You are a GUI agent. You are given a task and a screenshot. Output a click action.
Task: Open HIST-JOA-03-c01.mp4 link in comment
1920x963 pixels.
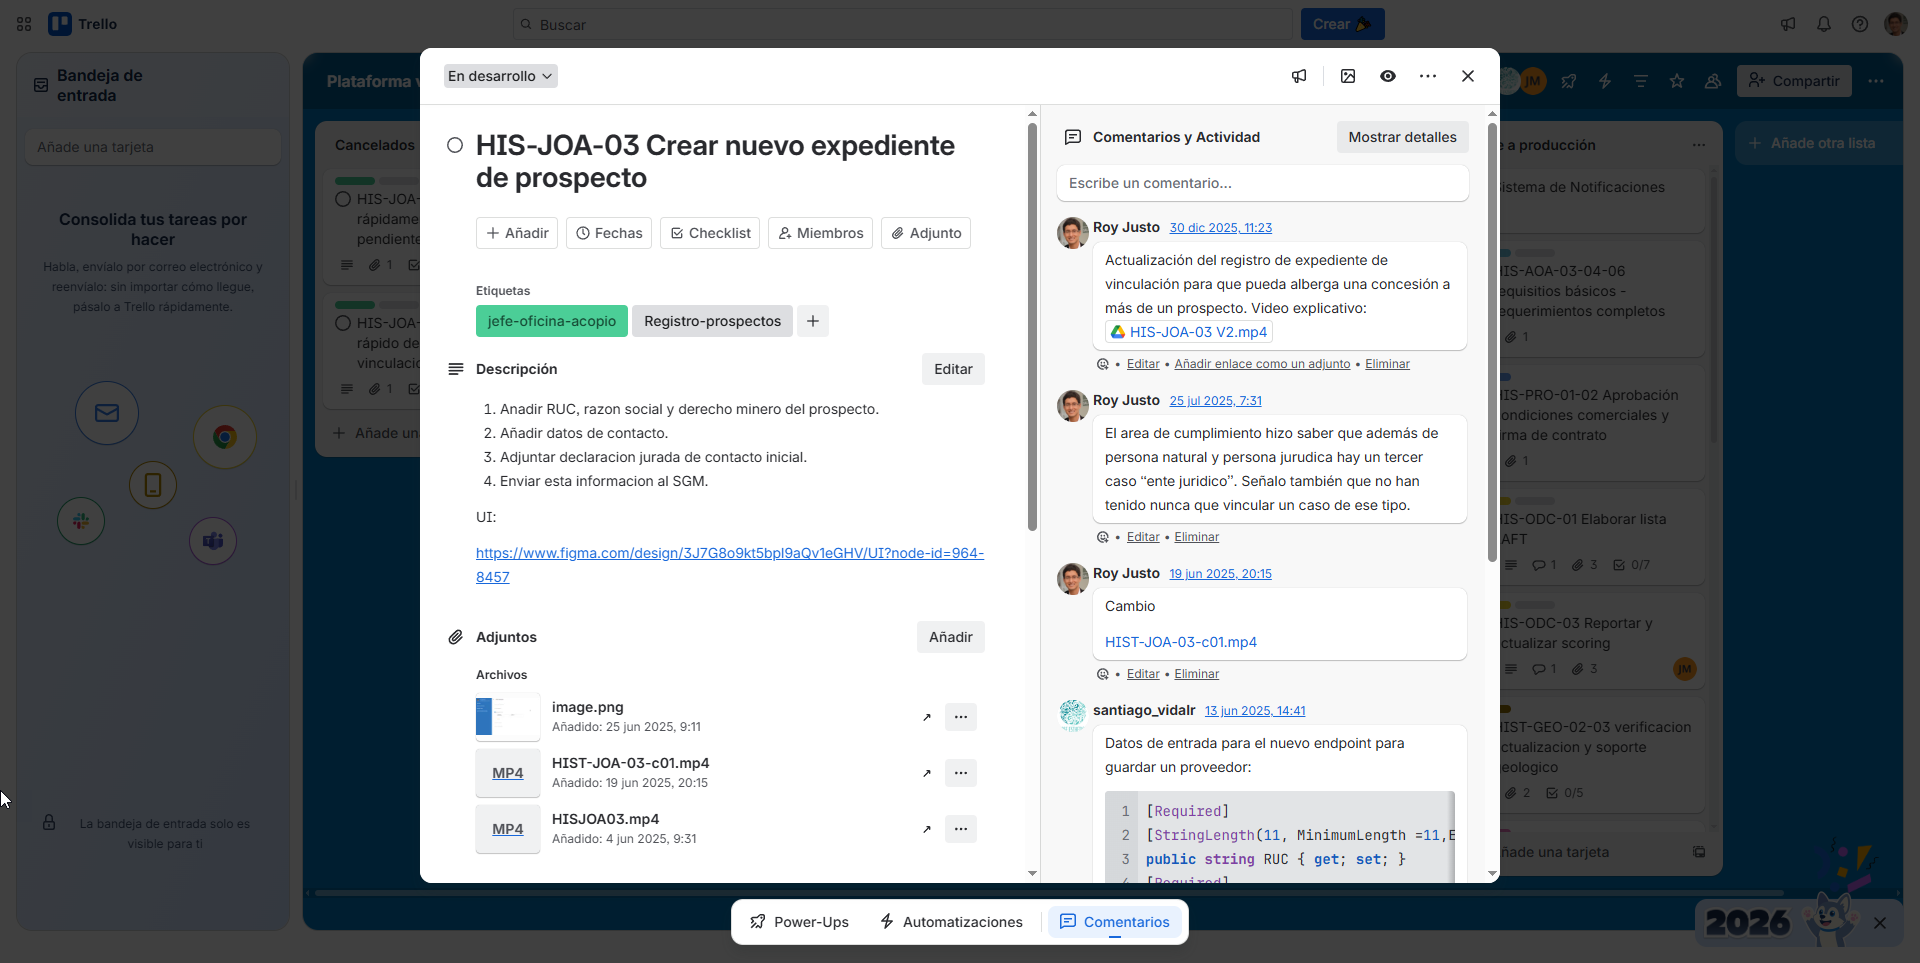(x=1181, y=642)
